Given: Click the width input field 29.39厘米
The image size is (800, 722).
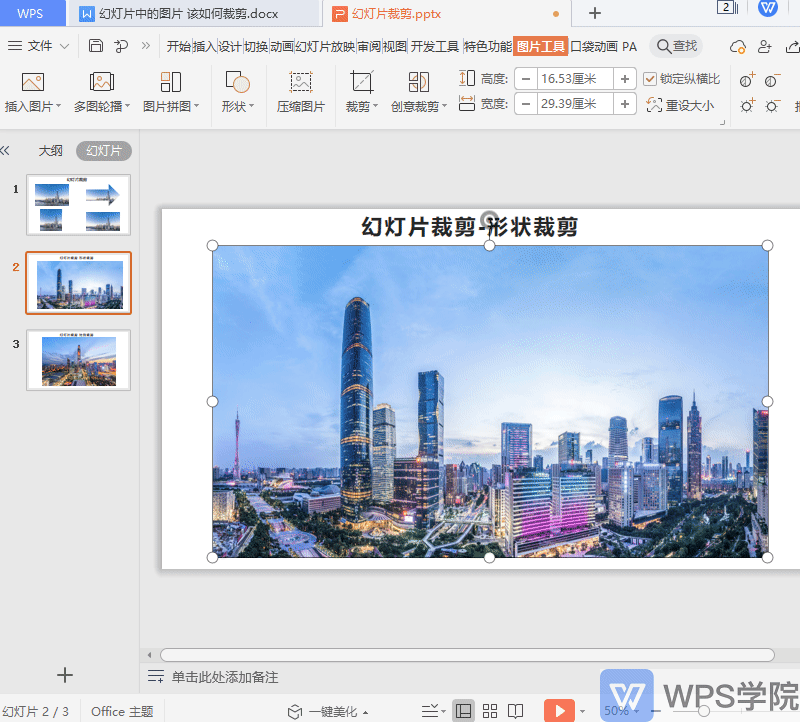Looking at the screenshot, I should (575, 104).
